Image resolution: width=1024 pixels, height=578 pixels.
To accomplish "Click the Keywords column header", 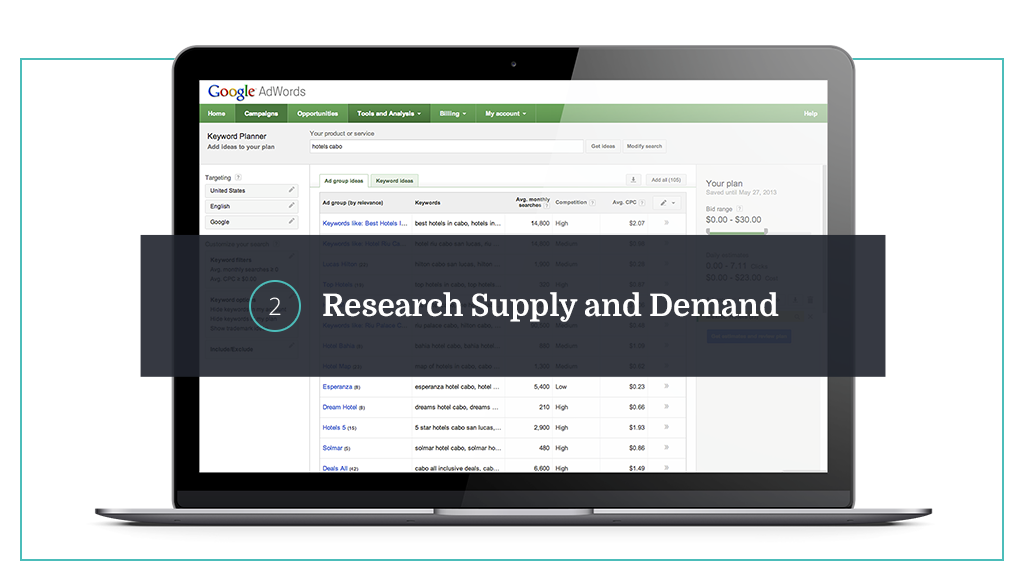I will click(x=427, y=202).
